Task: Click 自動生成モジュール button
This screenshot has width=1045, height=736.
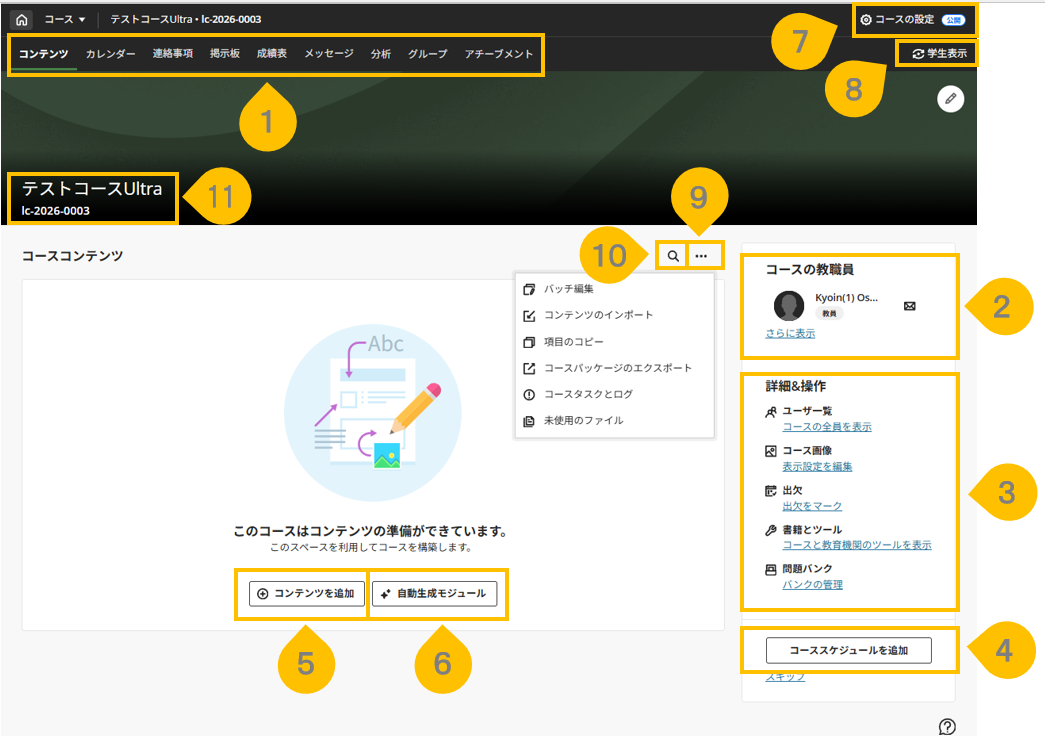Action: [435, 593]
